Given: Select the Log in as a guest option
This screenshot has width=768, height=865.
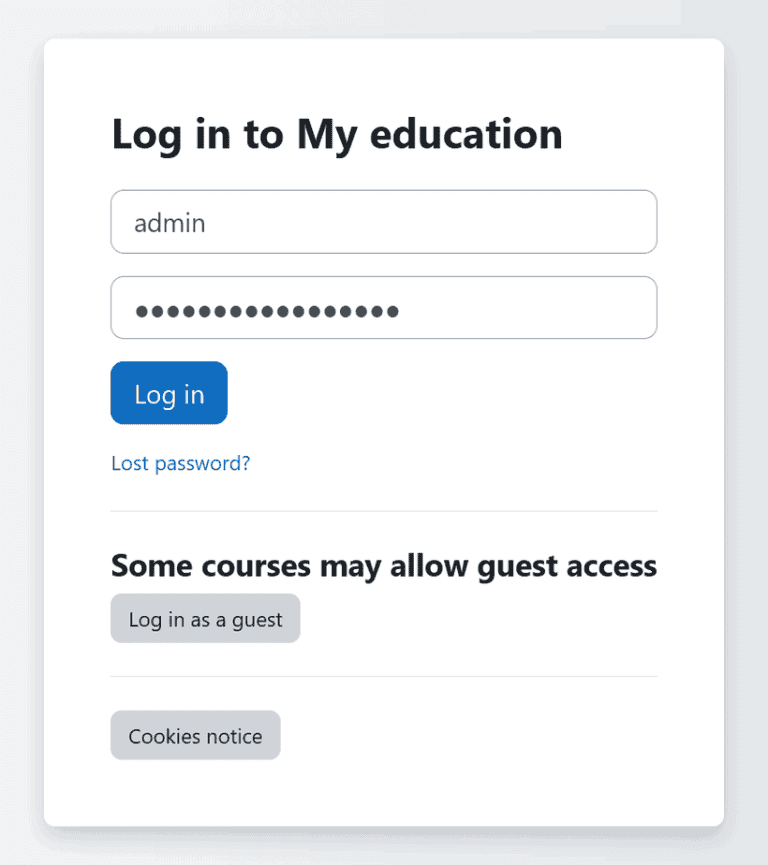Looking at the screenshot, I should coord(204,618).
